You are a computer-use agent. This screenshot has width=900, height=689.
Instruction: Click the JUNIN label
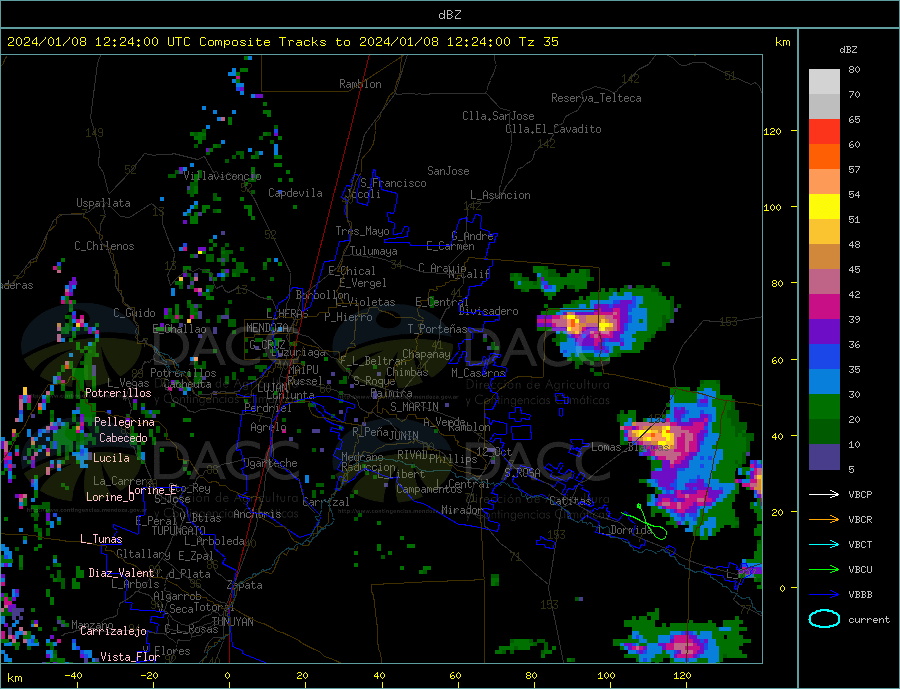pos(404,436)
